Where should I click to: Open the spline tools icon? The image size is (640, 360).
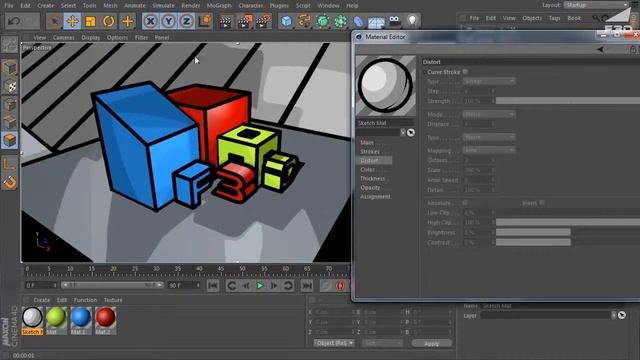[x=304, y=21]
